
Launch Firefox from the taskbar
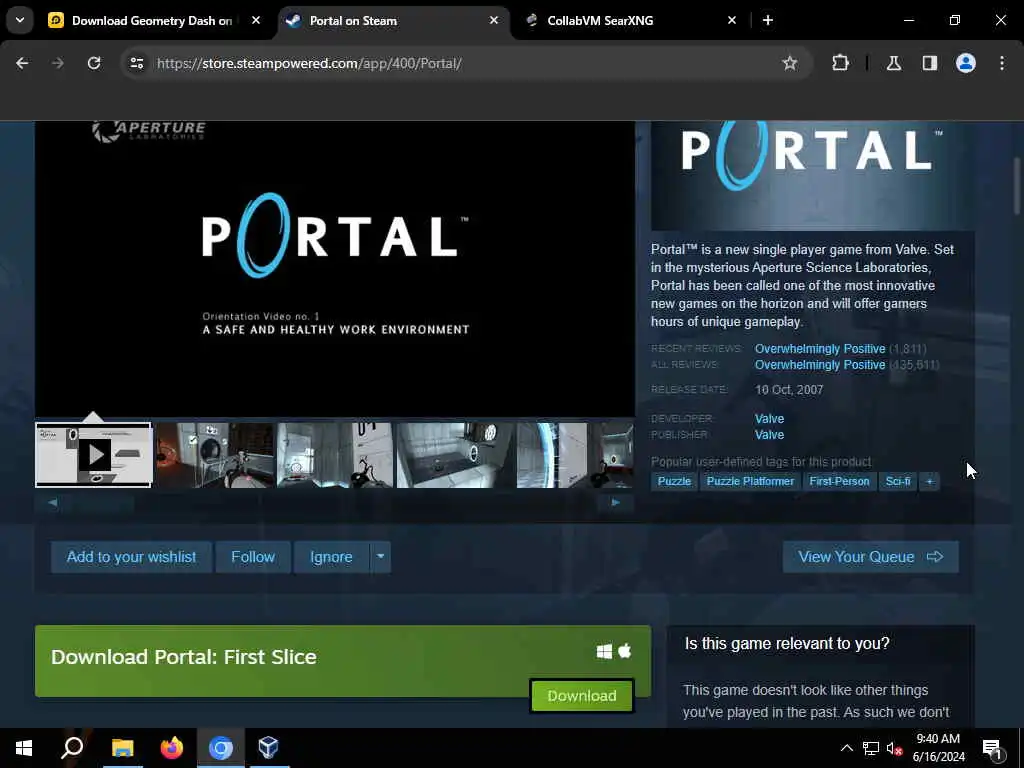click(172, 748)
